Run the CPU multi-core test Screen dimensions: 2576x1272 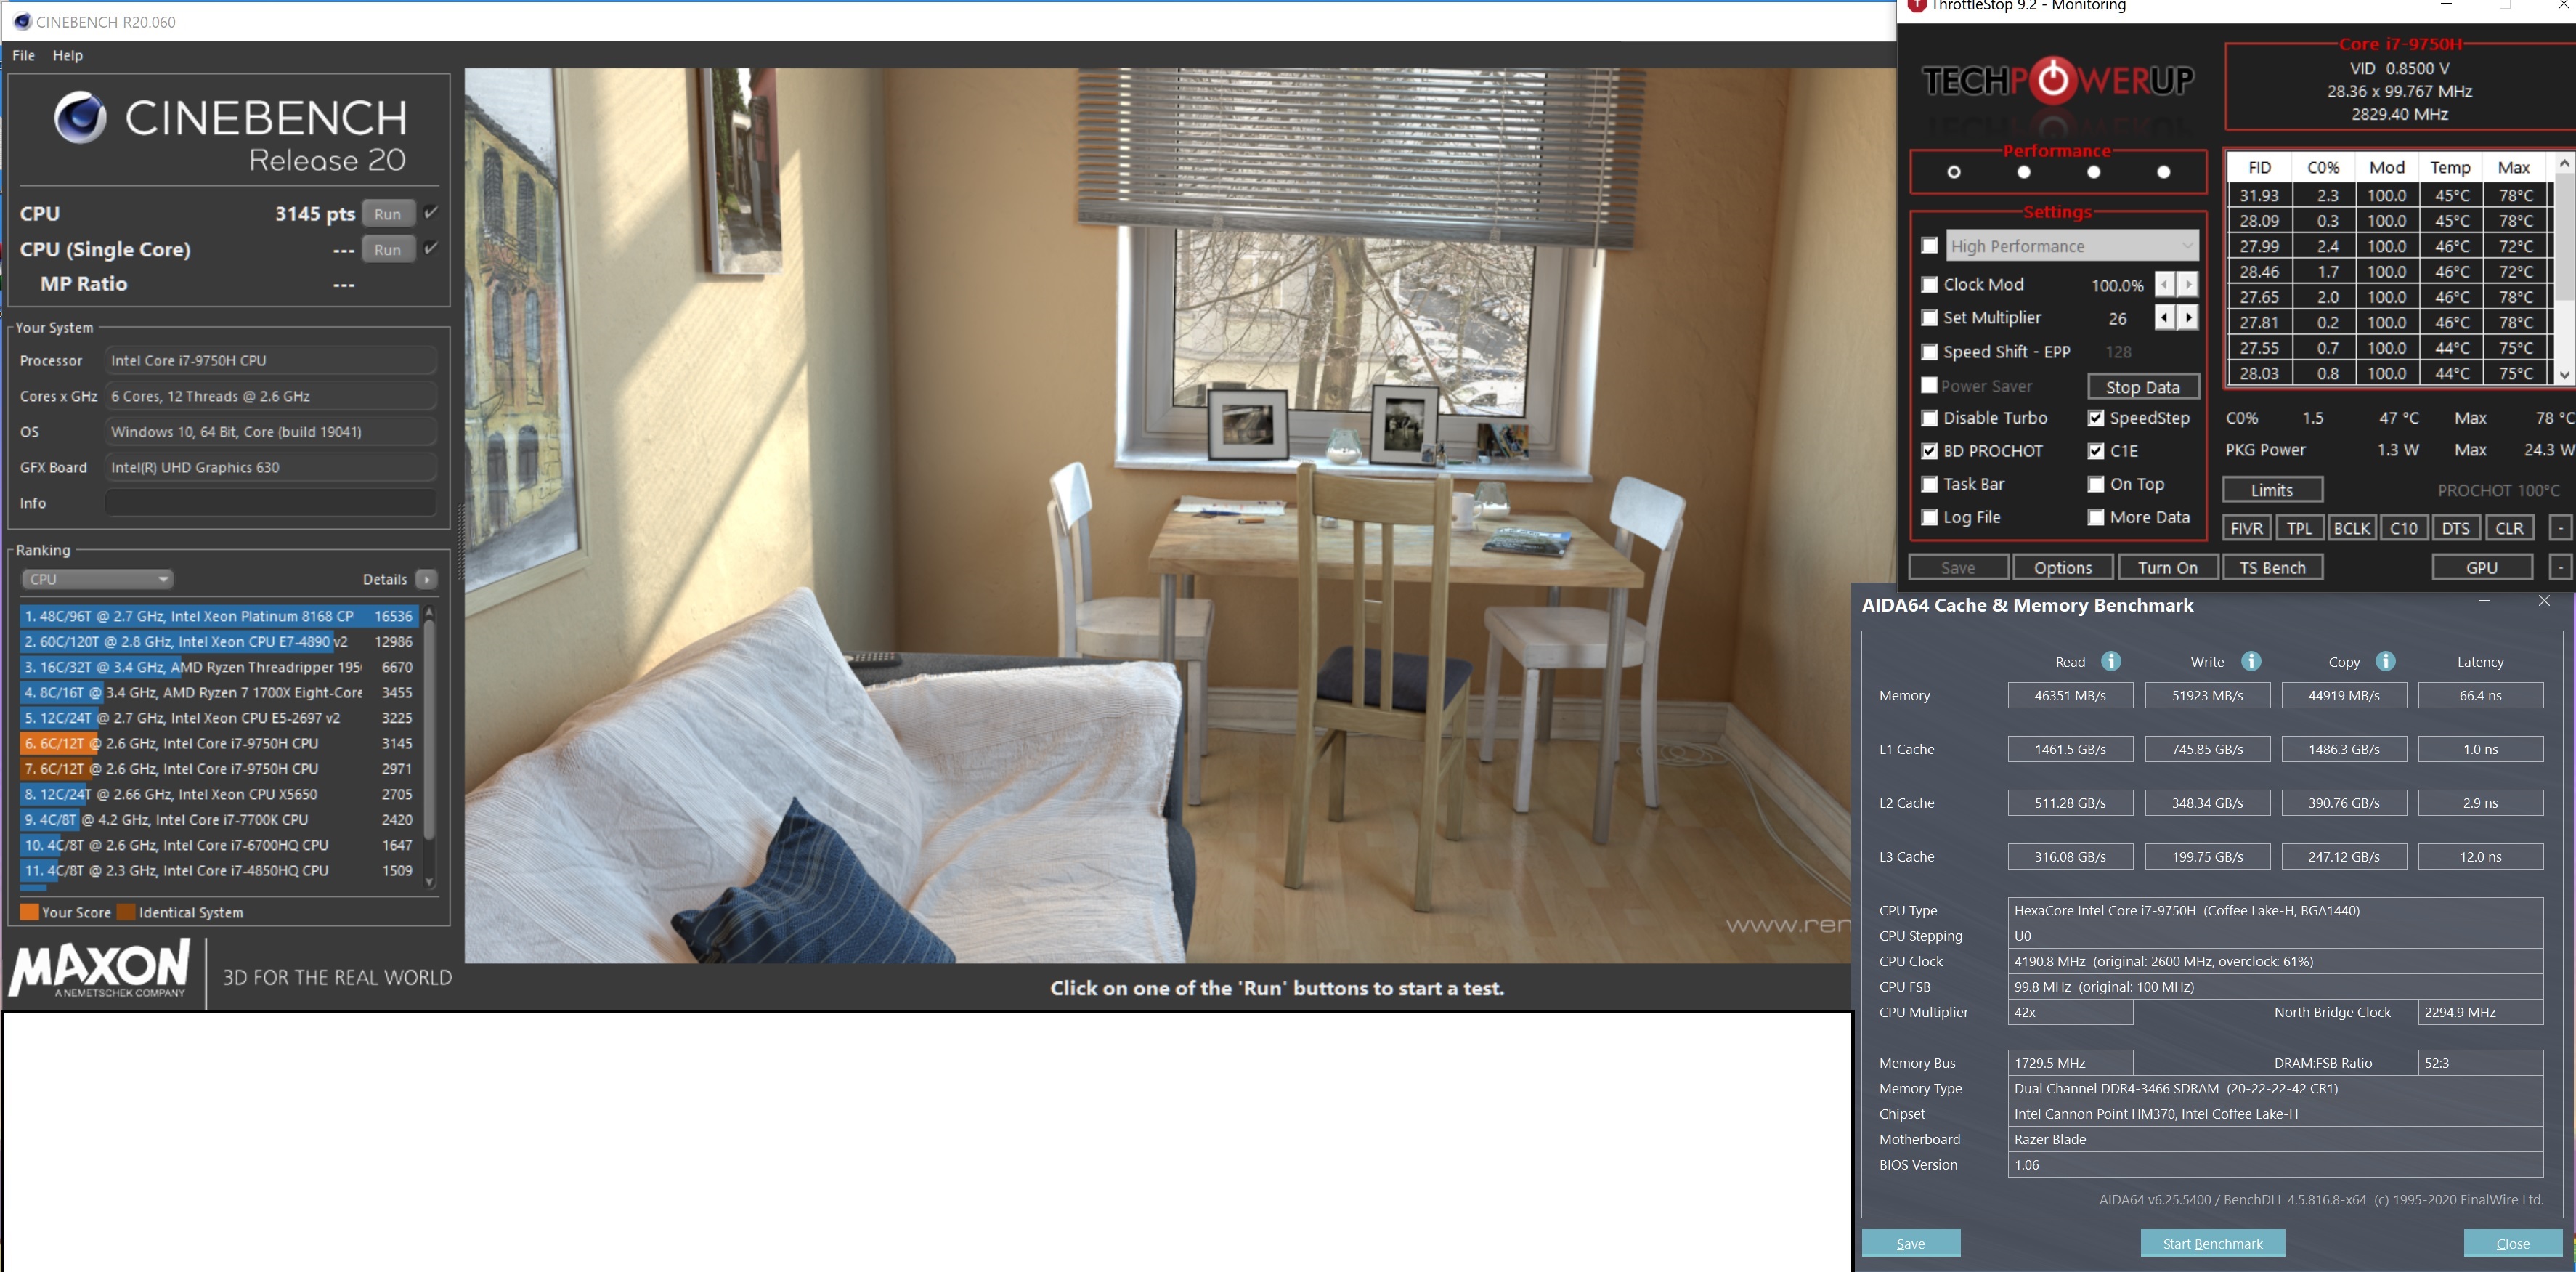pyautogui.click(x=388, y=213)
